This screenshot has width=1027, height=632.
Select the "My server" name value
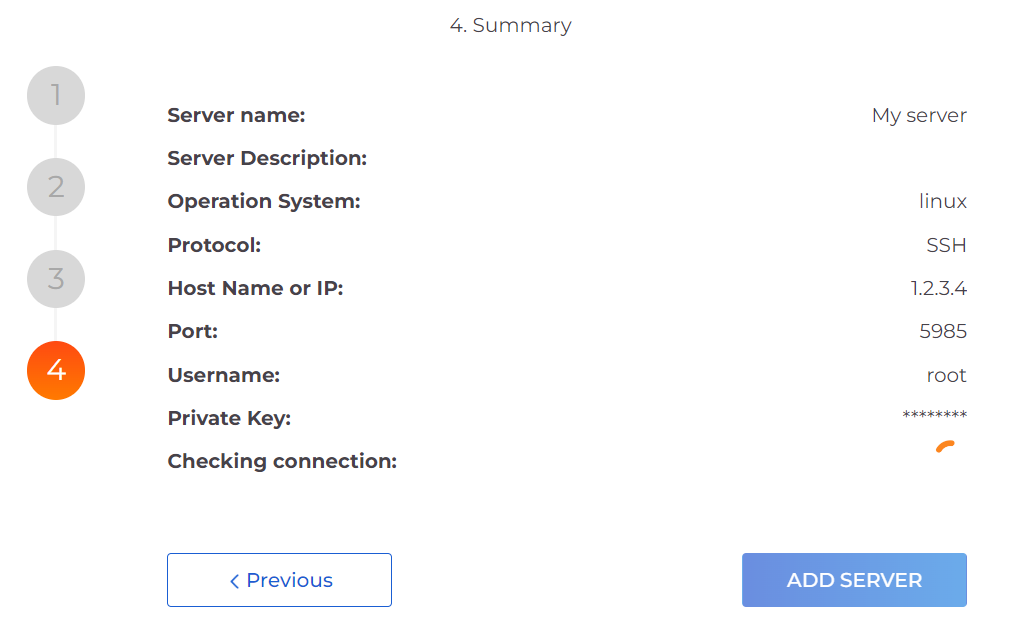(919, 115)
